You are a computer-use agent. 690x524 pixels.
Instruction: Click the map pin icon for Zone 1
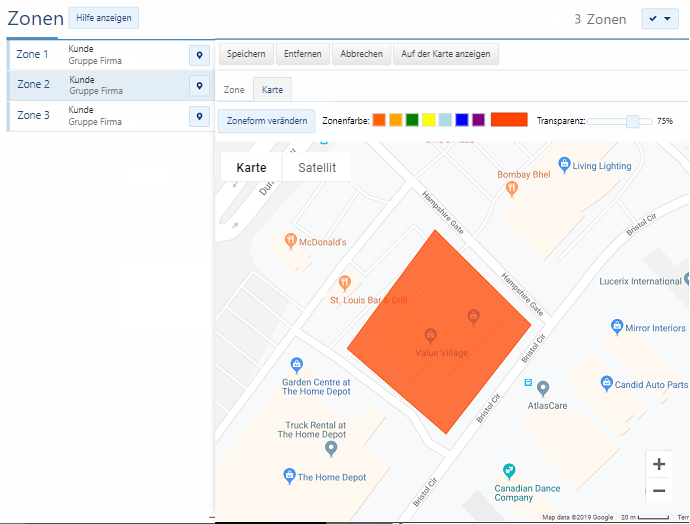(199, 55)
